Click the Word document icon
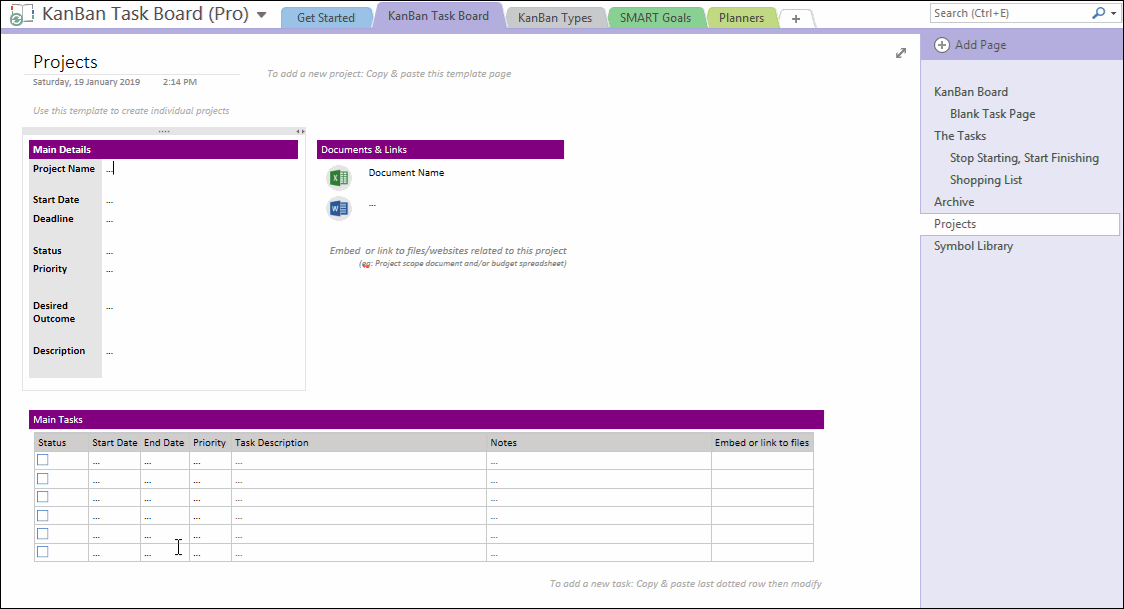 point(338,208)
